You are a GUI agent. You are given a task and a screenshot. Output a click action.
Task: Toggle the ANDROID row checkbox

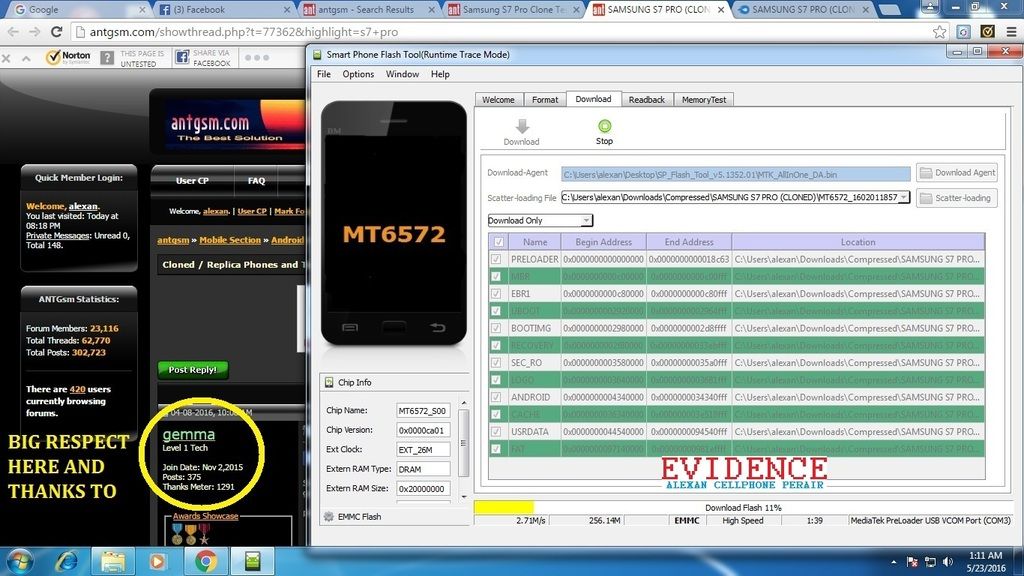coord(496,397)
